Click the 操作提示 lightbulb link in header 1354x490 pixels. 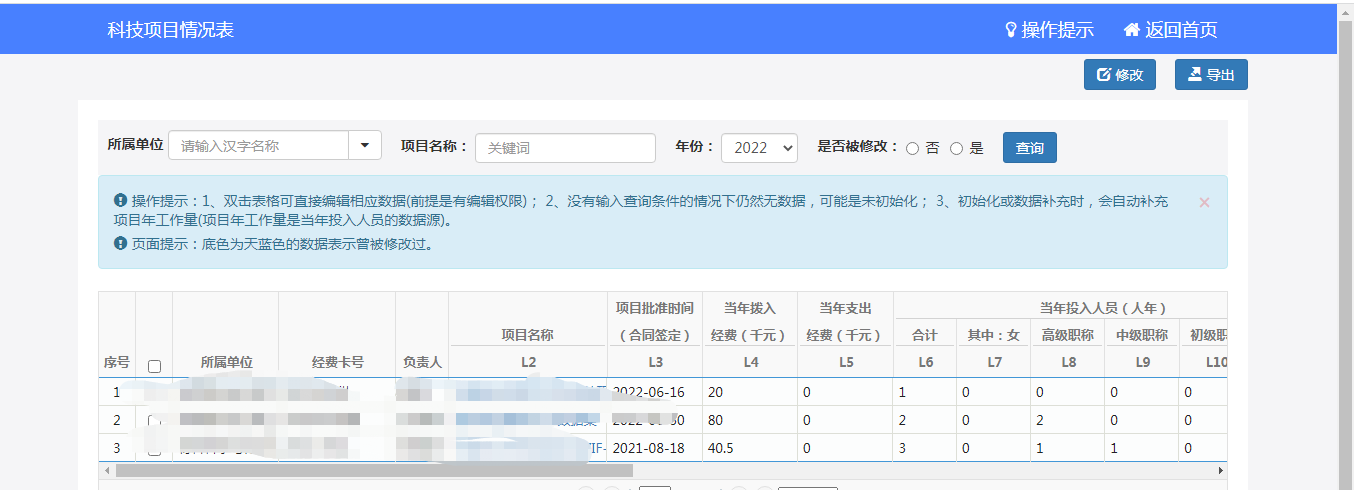click(x=1048, y=30)
